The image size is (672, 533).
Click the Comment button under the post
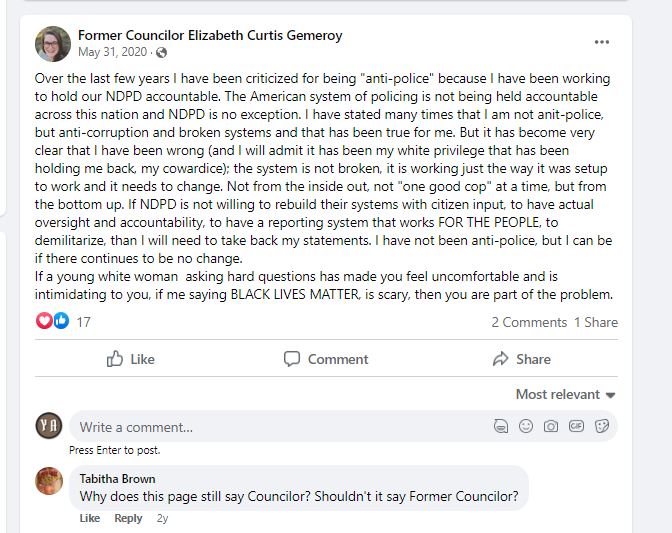tap(326, 359)
